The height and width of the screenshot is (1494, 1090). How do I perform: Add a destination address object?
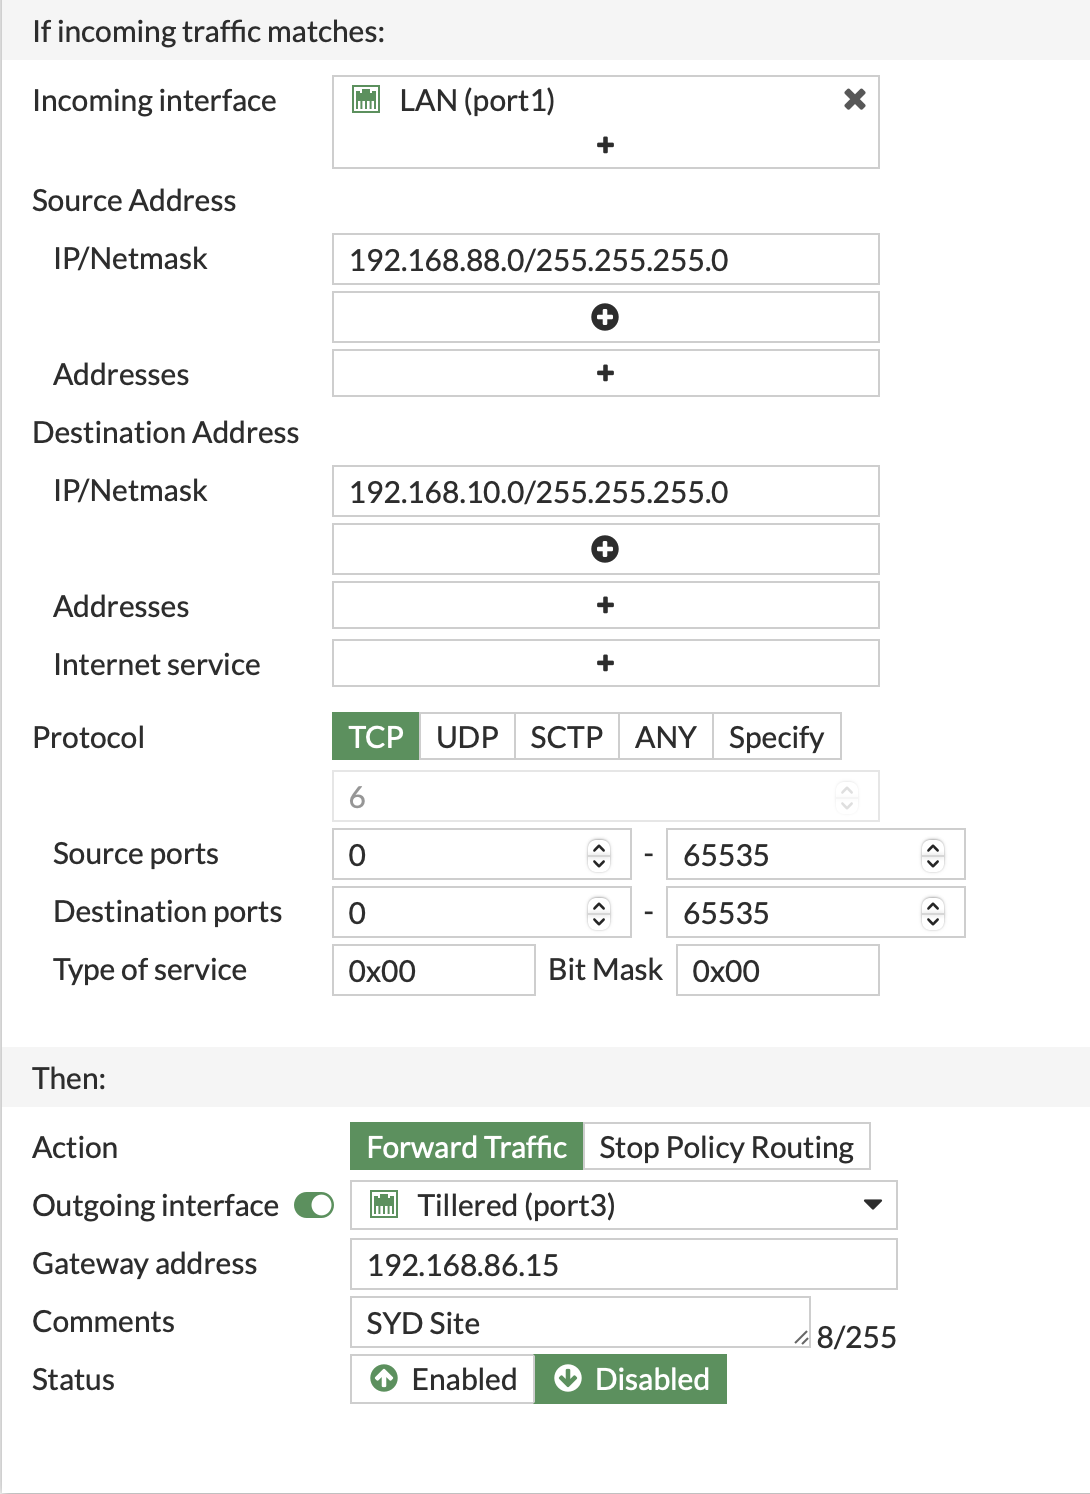[x=604, y=604]
